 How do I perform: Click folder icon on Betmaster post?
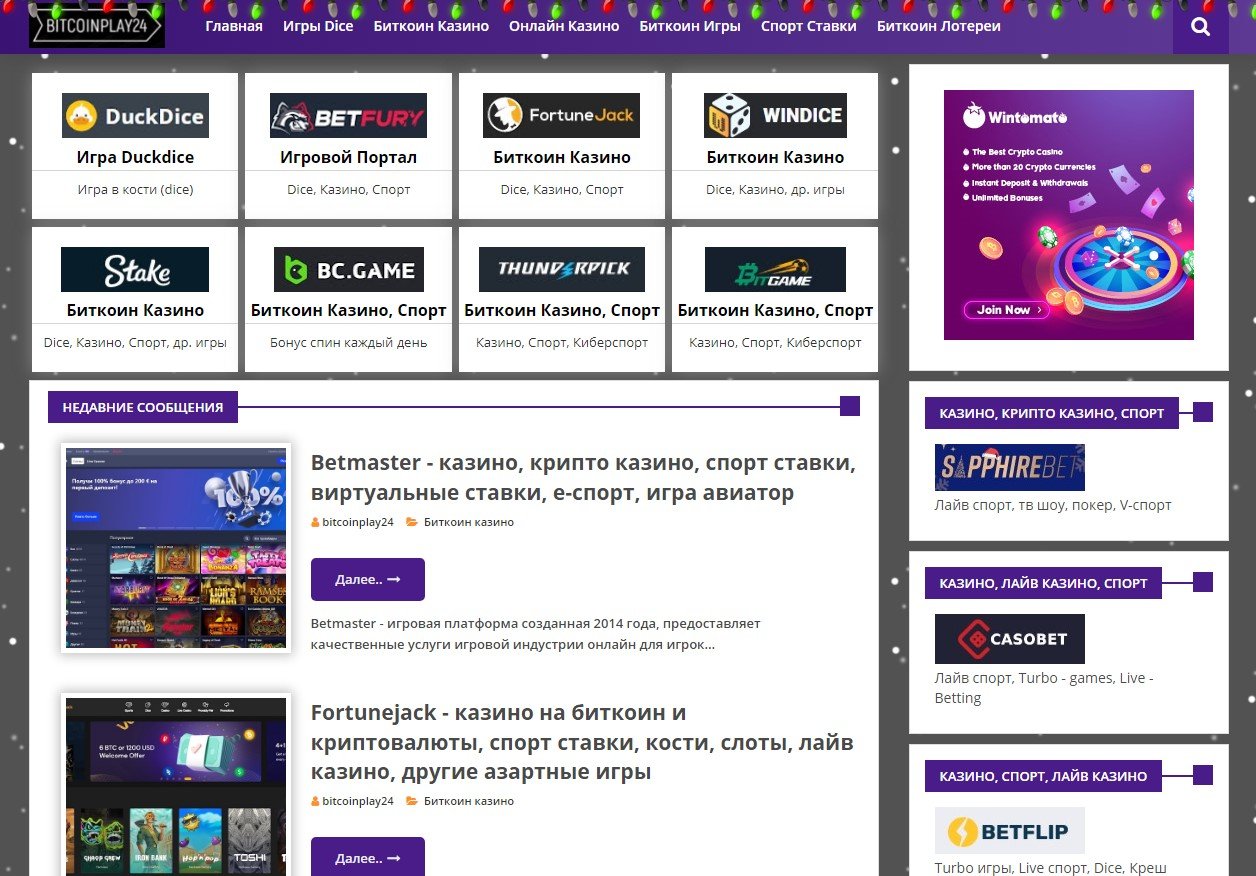pyautogui.click(x=412, y=522)
